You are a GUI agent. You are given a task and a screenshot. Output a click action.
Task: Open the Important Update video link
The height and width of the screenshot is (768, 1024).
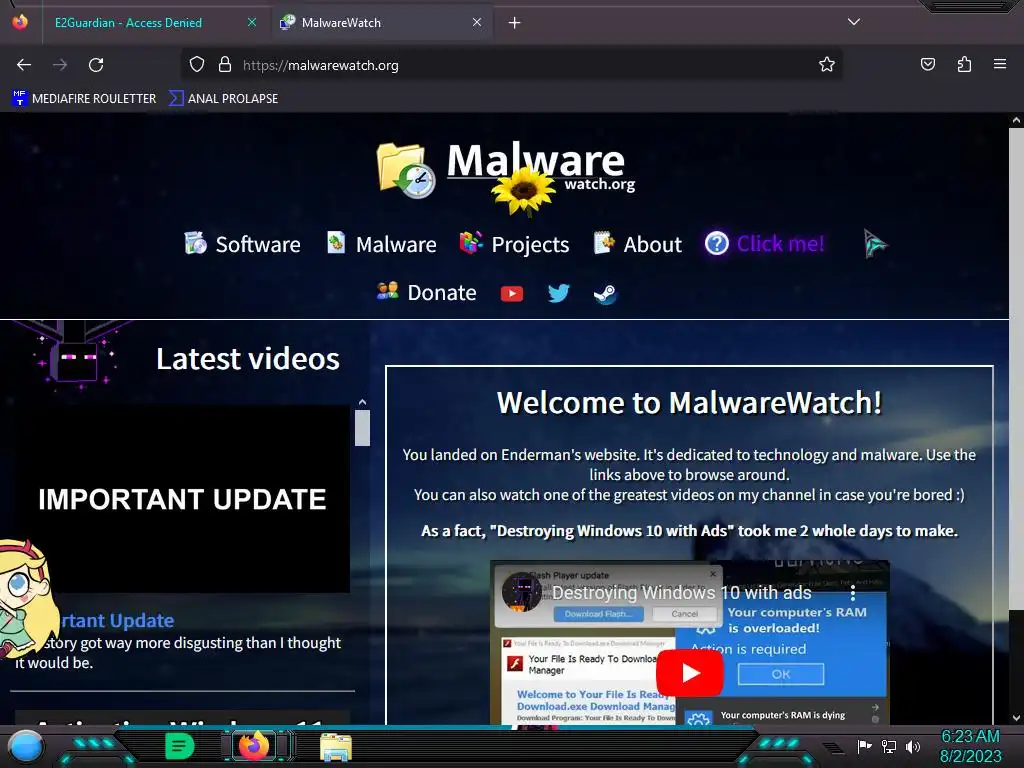tap(118, 620)
